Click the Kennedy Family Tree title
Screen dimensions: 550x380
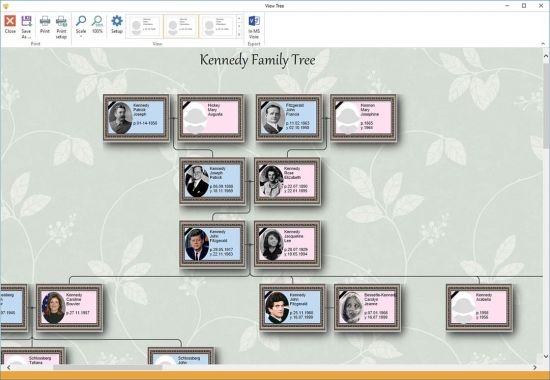257,60
